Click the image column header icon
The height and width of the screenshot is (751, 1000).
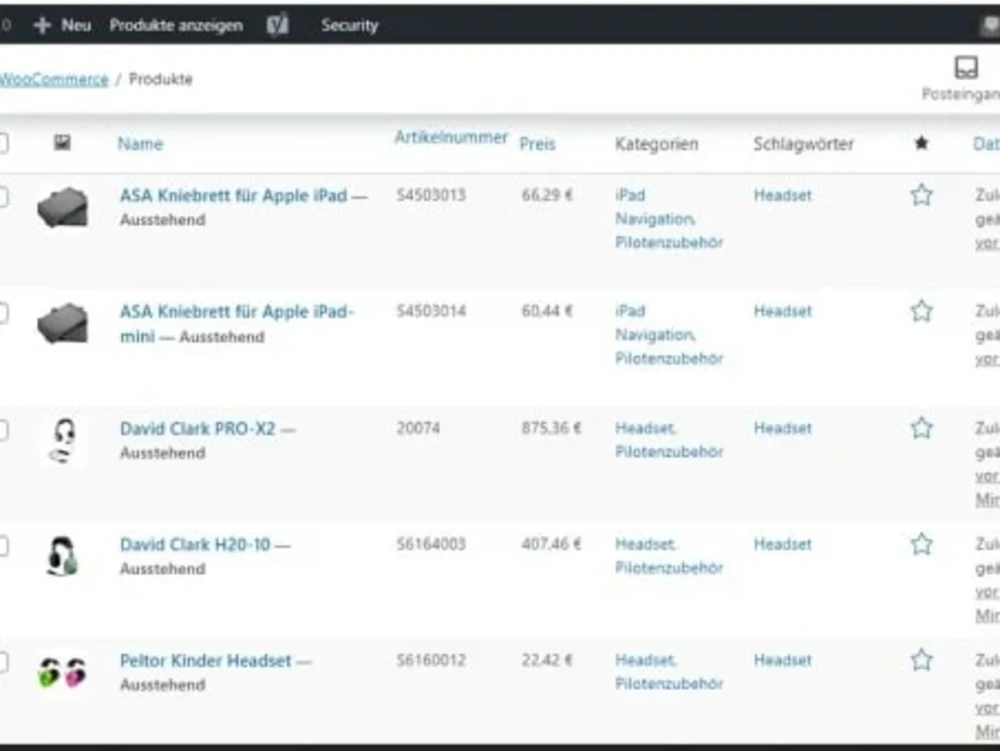point(62,142)
